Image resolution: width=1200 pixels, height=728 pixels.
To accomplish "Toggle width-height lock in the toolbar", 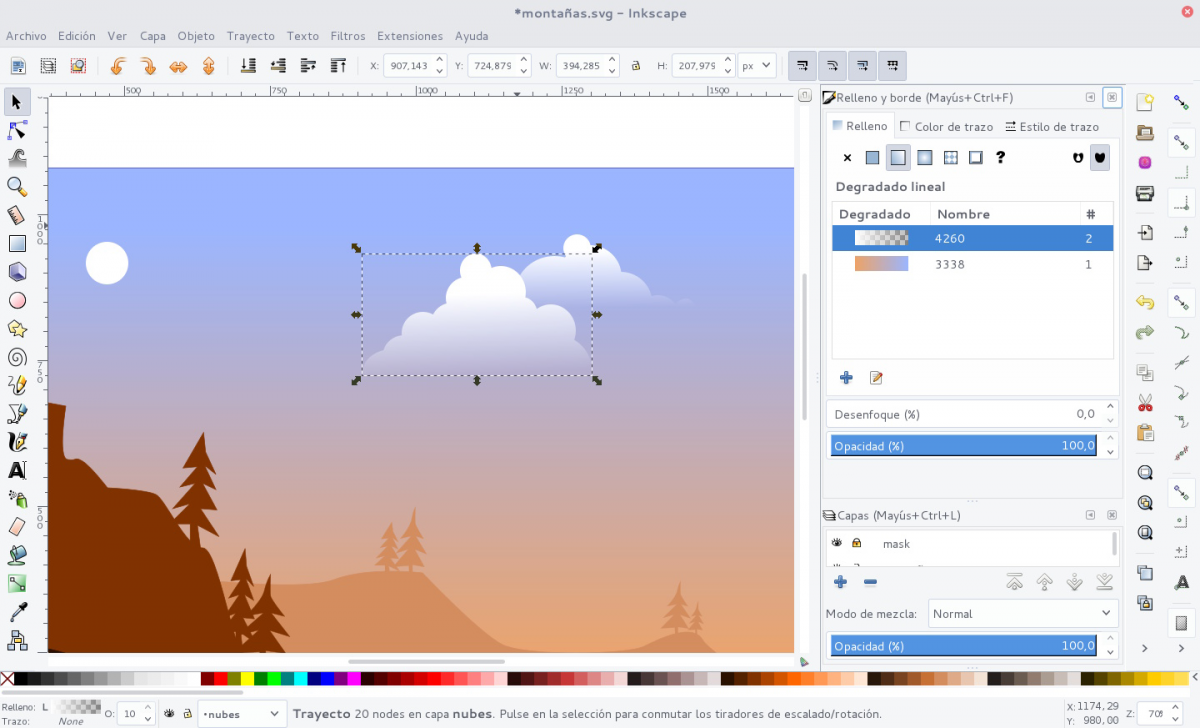I will pyautogui.click(x=635, y=65).
